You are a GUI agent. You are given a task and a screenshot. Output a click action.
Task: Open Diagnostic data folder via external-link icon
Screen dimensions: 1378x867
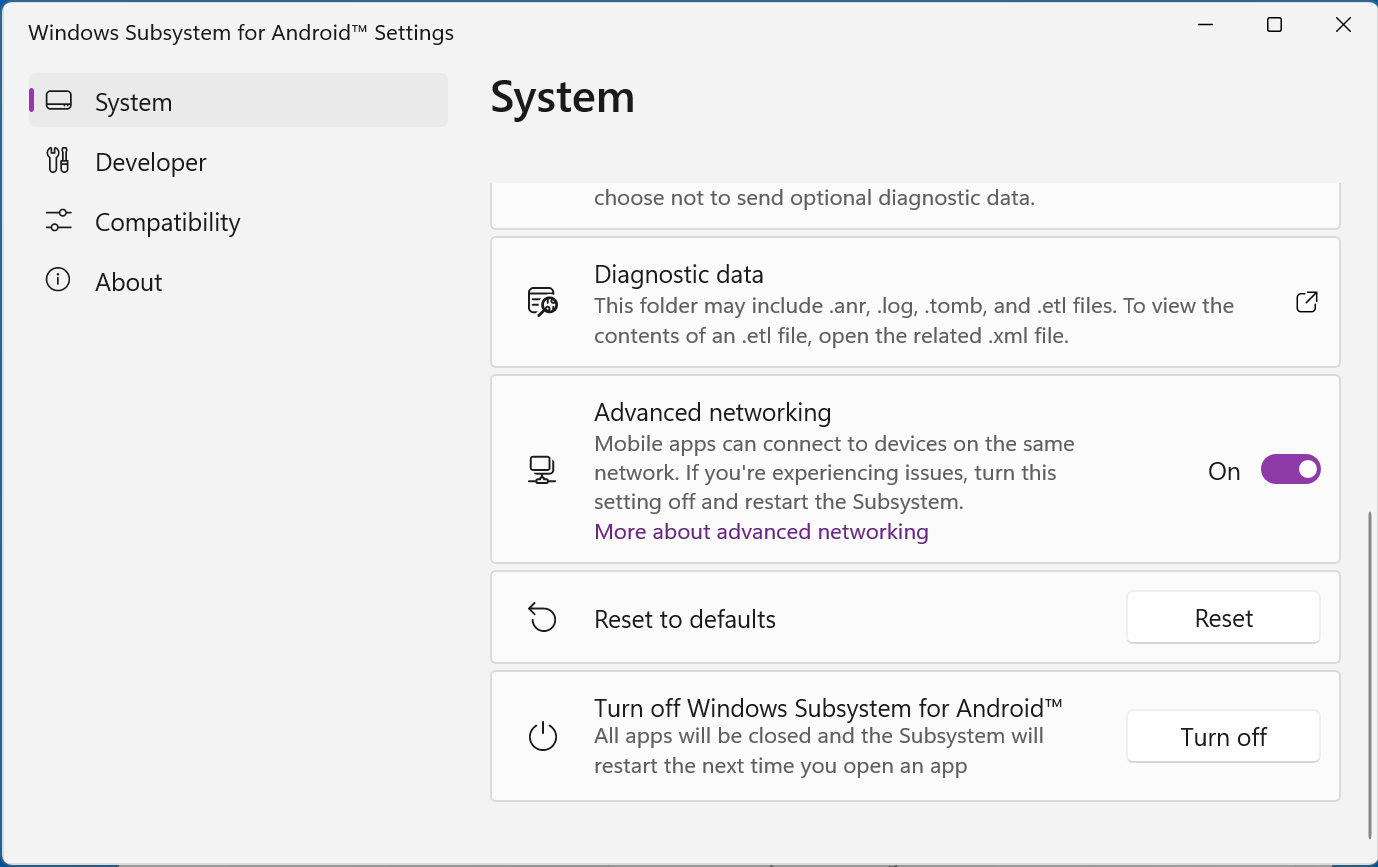pyautogui.click(x=1306, y=302)
